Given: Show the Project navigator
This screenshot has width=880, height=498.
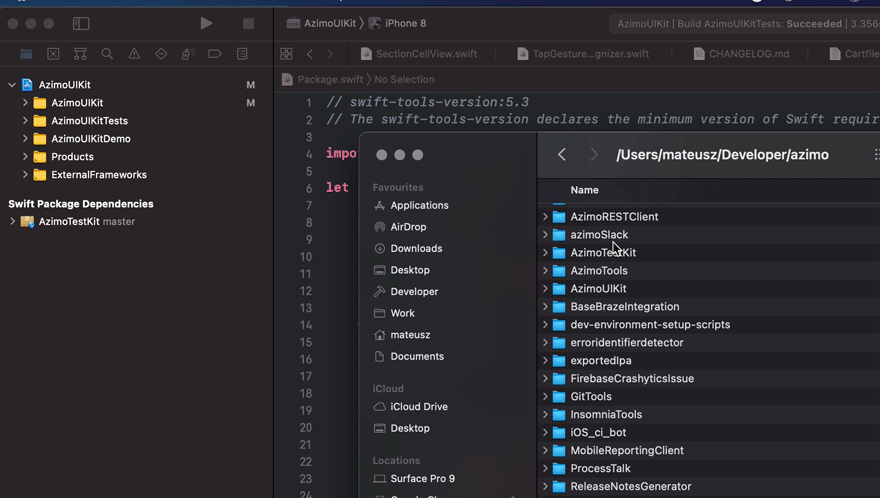Looking at the screenshot, I should pos(26,54).
